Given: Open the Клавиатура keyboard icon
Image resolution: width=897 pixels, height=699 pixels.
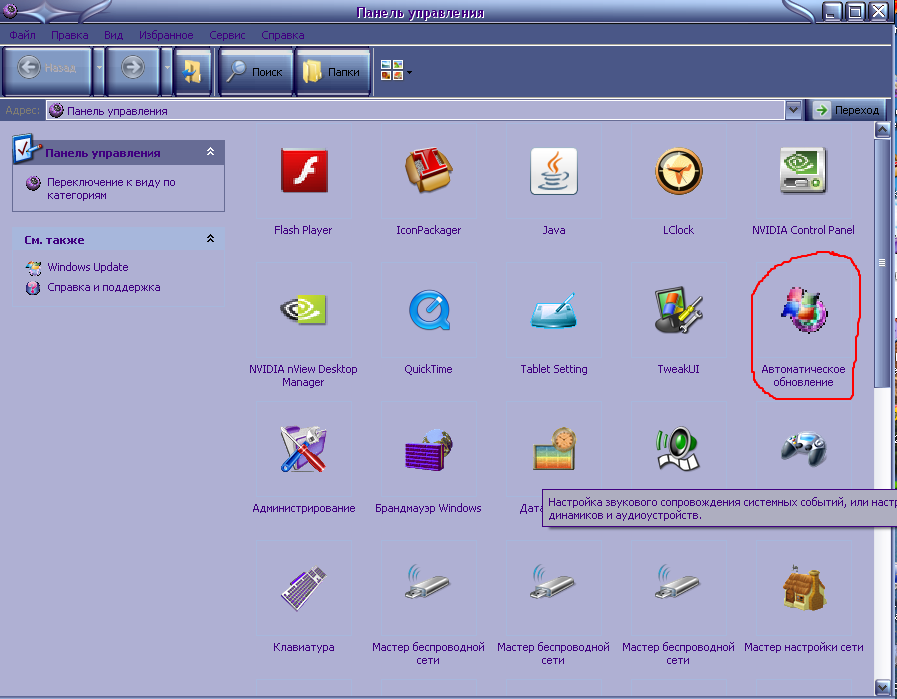Looking at the screenshot, I should (303, 589).
